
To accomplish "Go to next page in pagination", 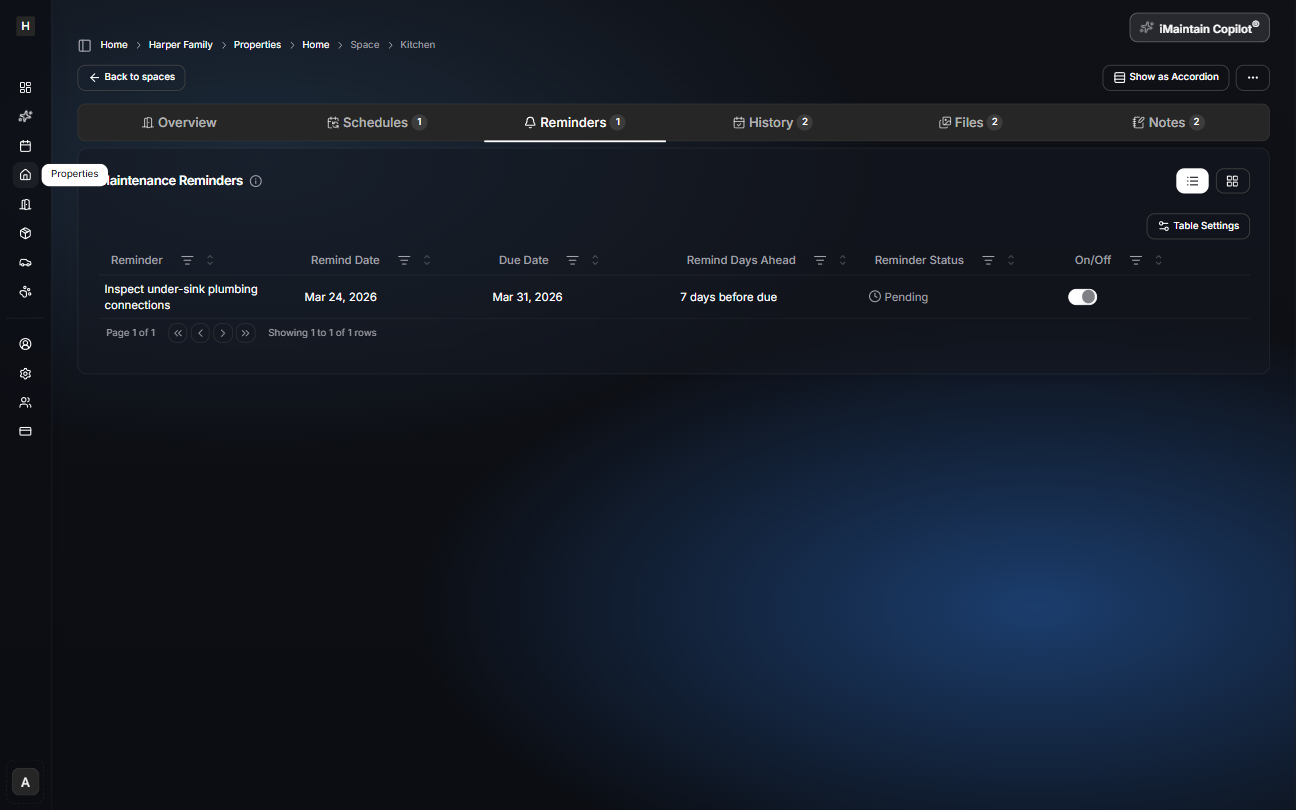I will click(x=223, y=333).
